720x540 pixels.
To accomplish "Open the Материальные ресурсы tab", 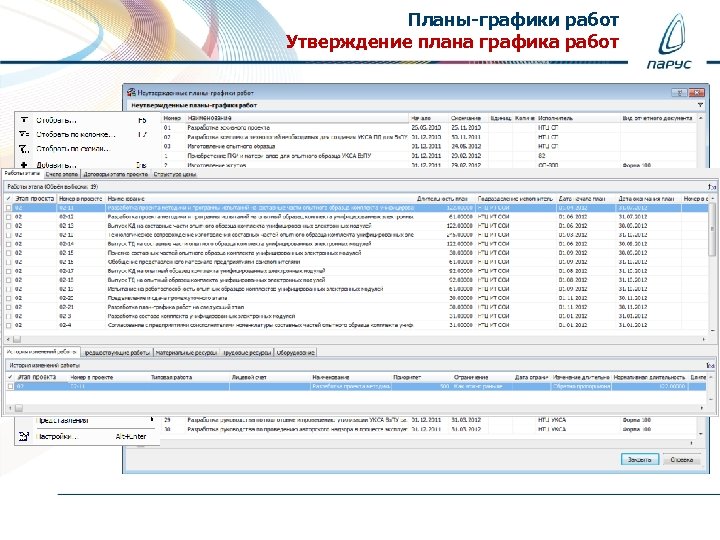I will pyautogui.click(x=186, y=353).
